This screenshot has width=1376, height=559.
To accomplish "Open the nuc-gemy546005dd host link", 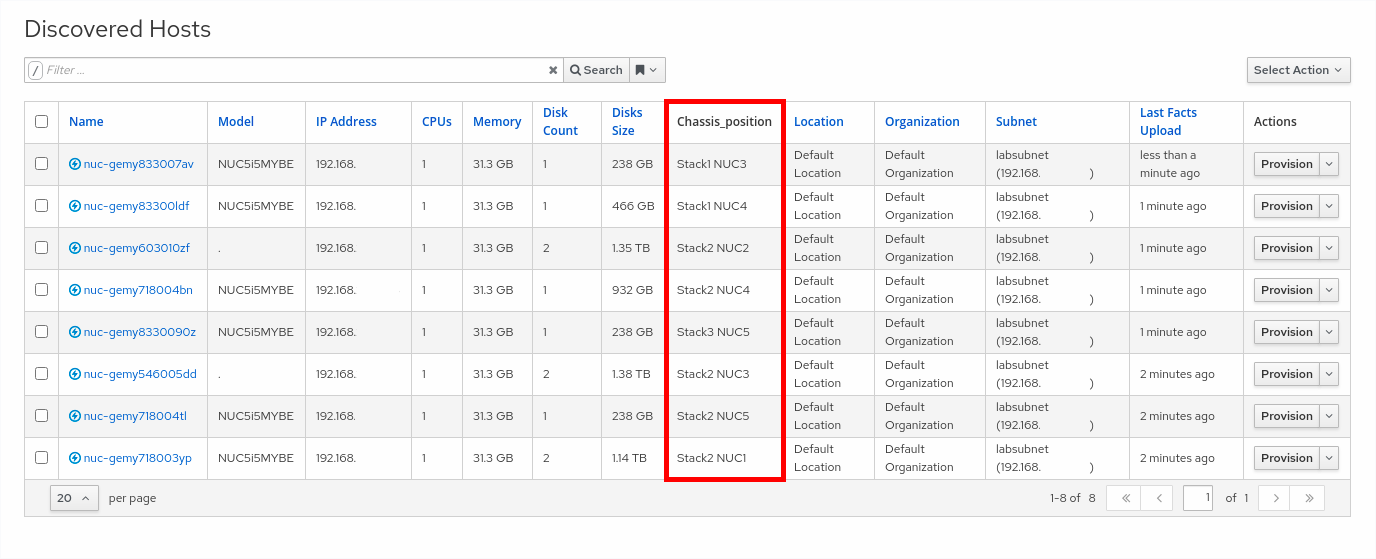I will [140, 374].
